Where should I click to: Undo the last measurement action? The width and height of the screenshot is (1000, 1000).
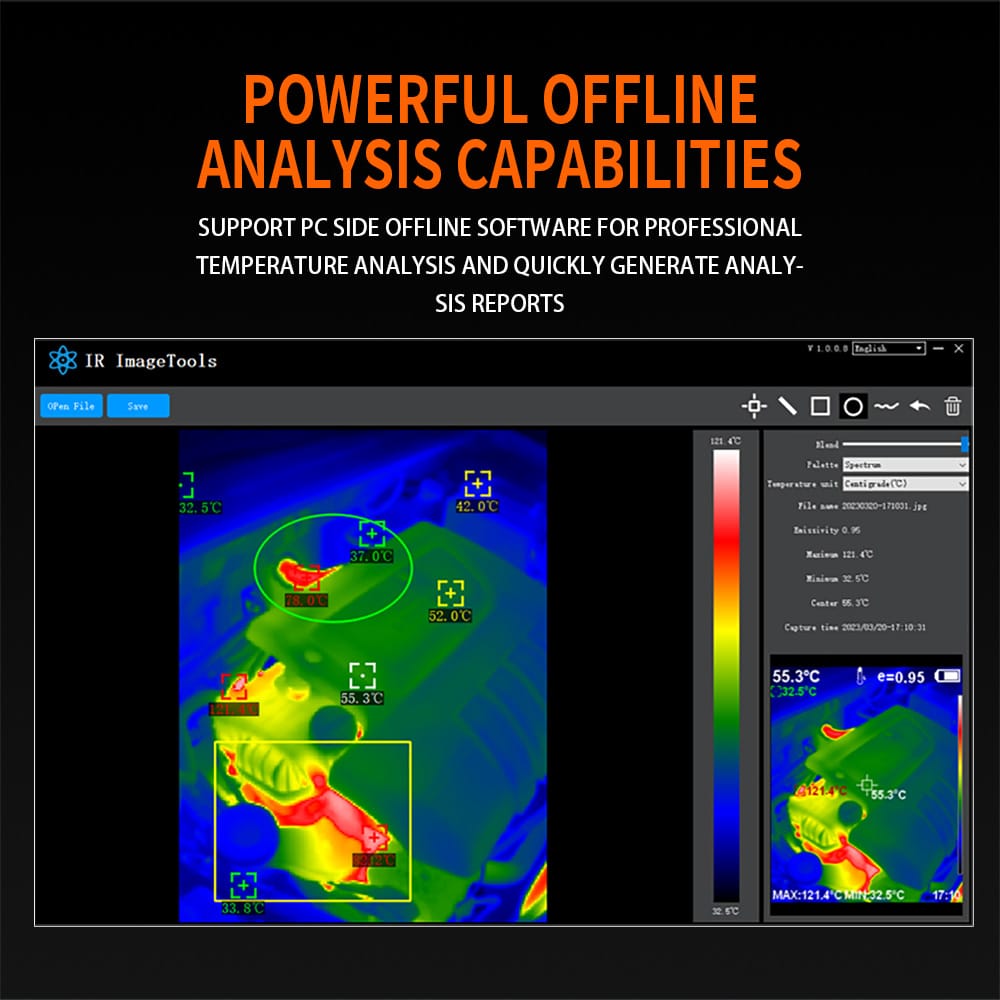point(920,406)
